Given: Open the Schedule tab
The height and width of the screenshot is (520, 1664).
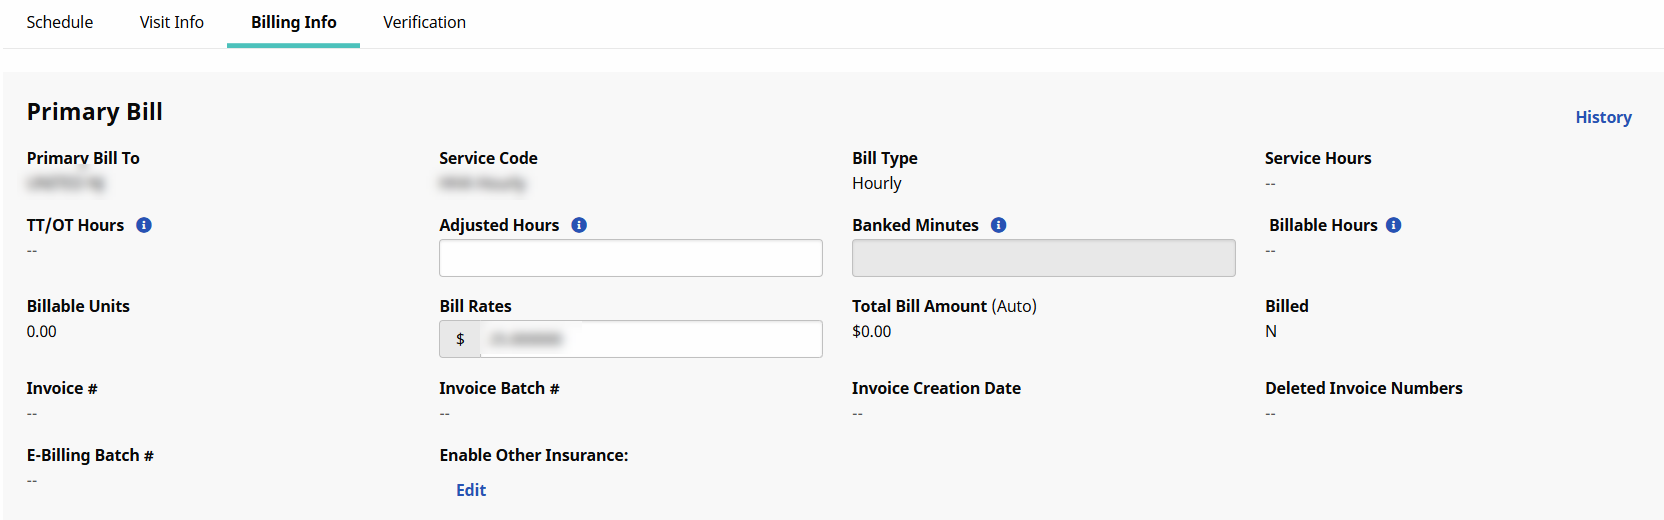Looking at the screenshot, I should point(60,22).
